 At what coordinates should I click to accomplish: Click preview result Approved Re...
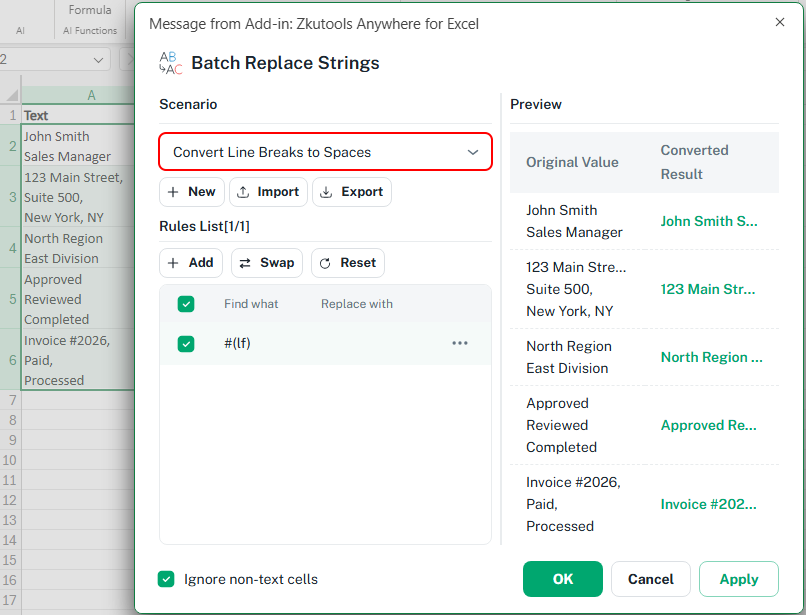[708, 425]
